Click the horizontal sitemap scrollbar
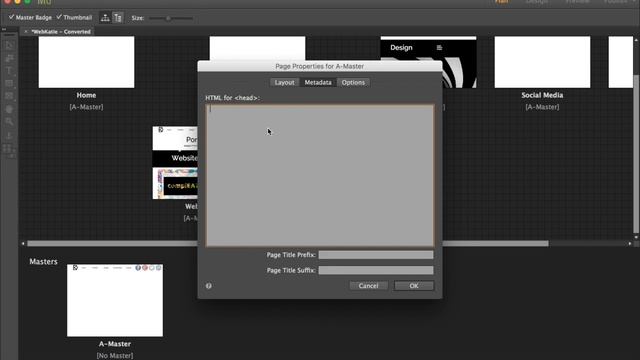The height and width of the screenshot is (360, 640). click(x=288, y=244)
